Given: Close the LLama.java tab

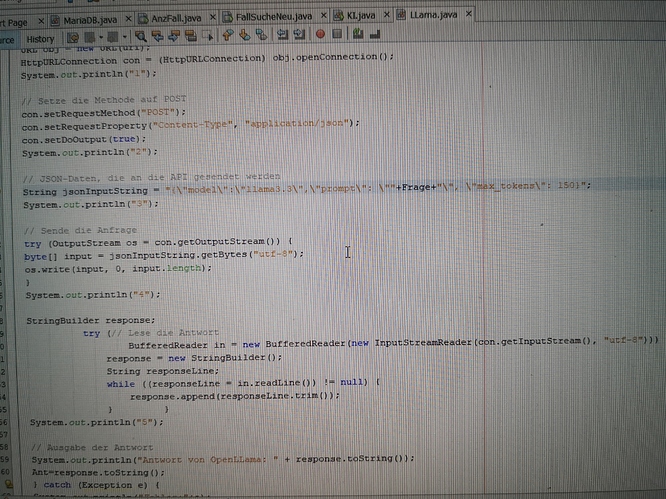Looking at the screenshot, I should [x=468, y=14].
